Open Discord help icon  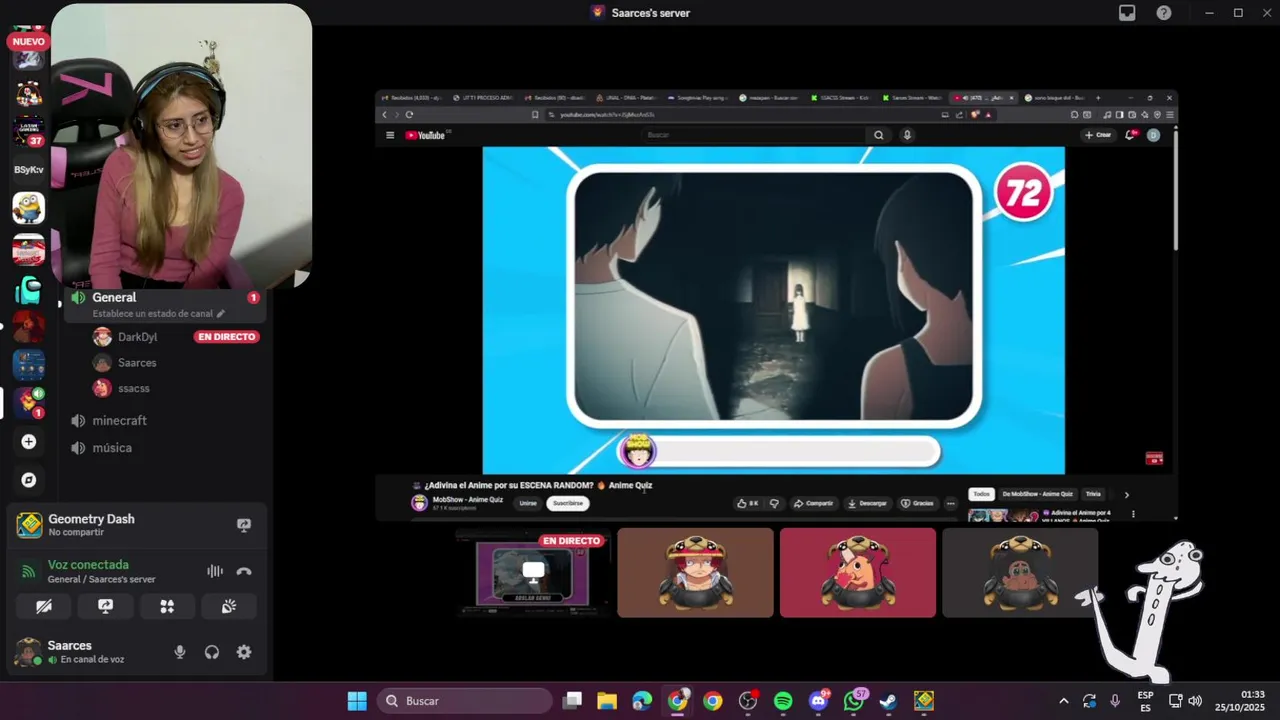click(x=1164, y=13)
